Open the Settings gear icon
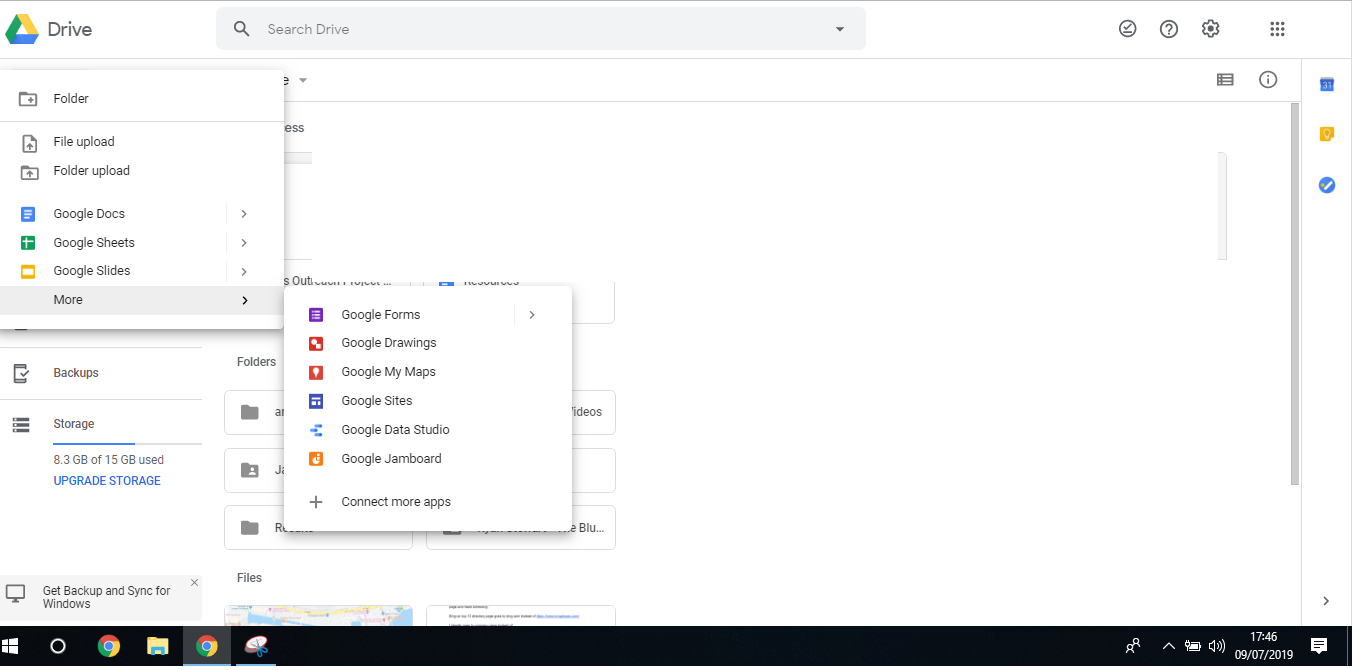The width and height of the screenshot is (1365, 670). 1211,29
